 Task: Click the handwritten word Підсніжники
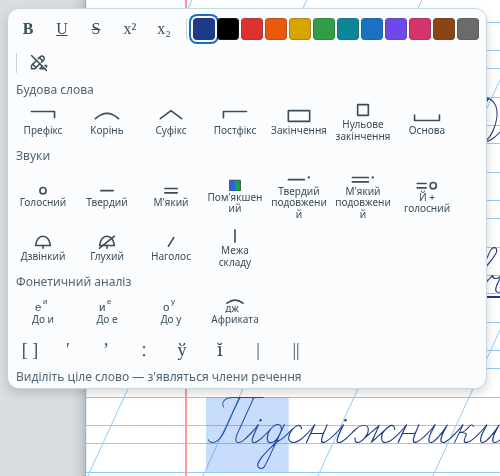pos(353,433)
